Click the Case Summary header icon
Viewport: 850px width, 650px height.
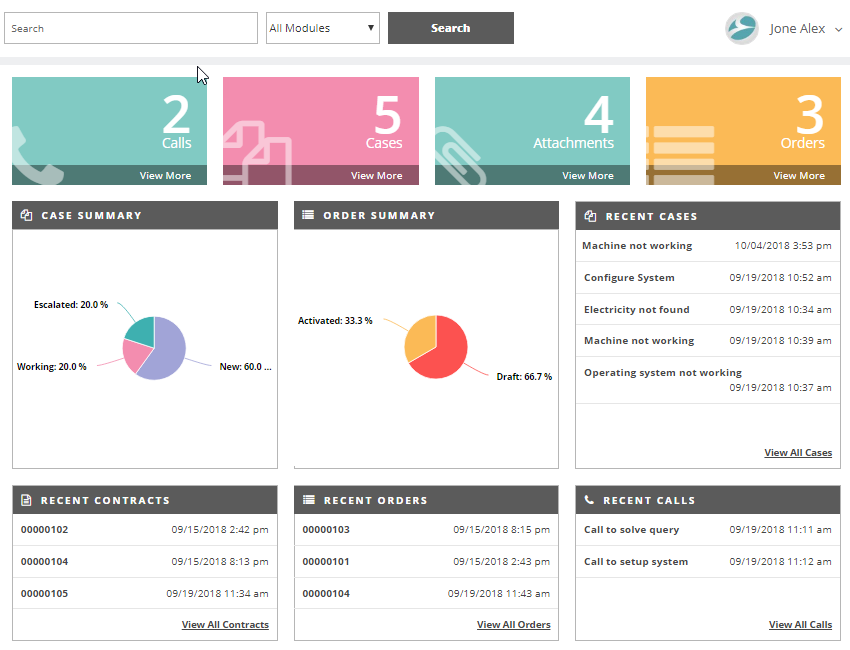click(27, 215)
